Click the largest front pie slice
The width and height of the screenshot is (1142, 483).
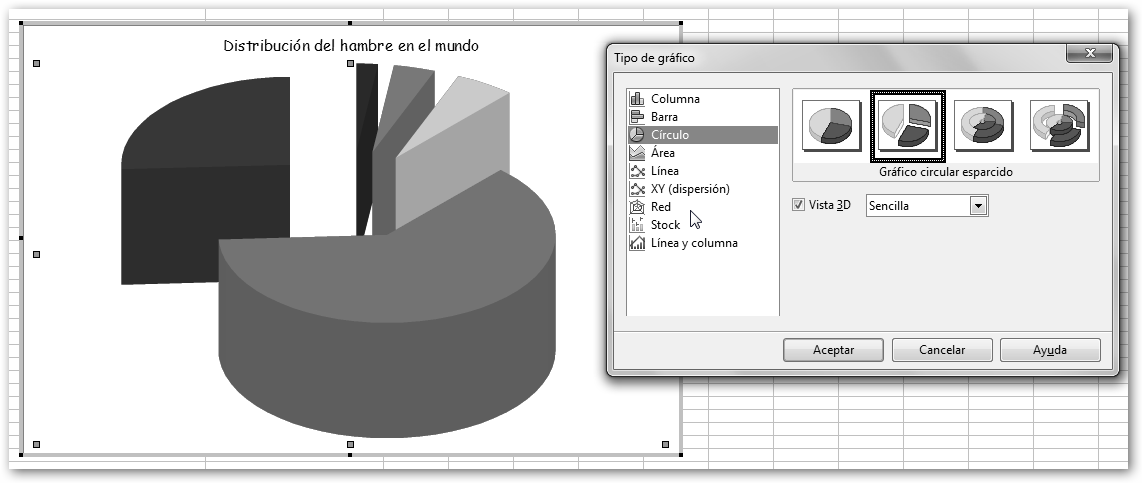pos(390,340)
